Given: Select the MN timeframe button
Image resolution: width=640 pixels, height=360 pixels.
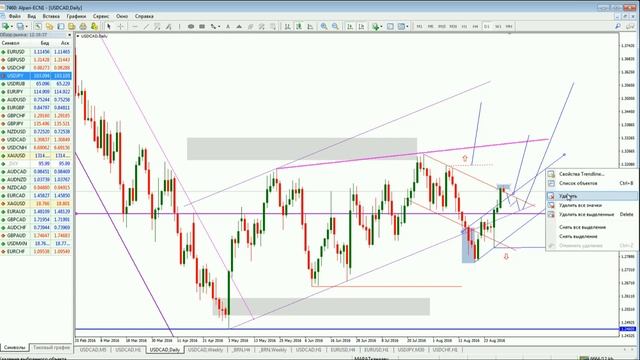Looking at the screenshot, I should click(509, 27).
